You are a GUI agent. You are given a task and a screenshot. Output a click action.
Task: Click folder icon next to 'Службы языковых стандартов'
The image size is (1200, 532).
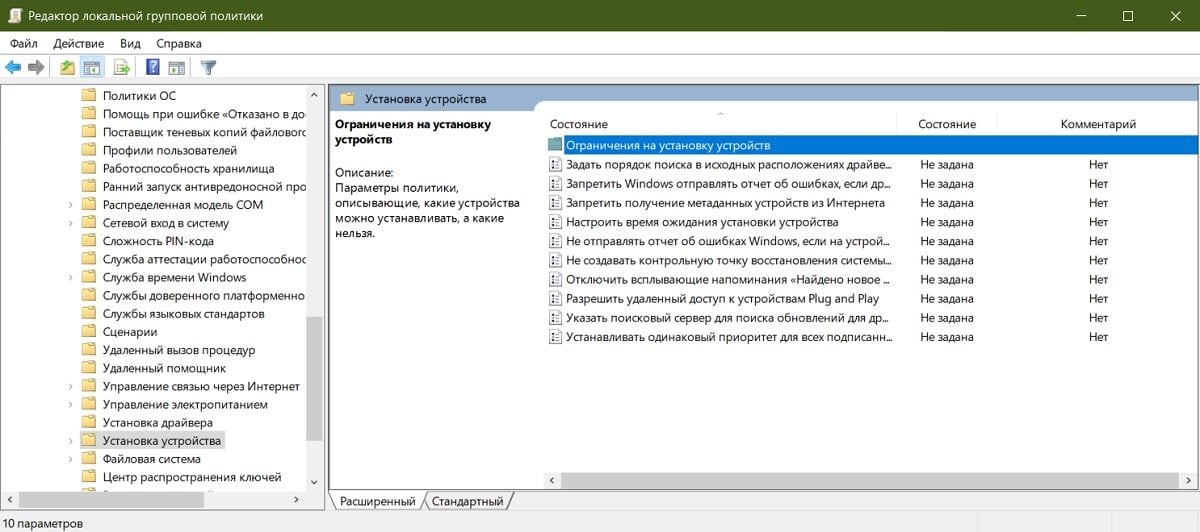click(88, 313)
